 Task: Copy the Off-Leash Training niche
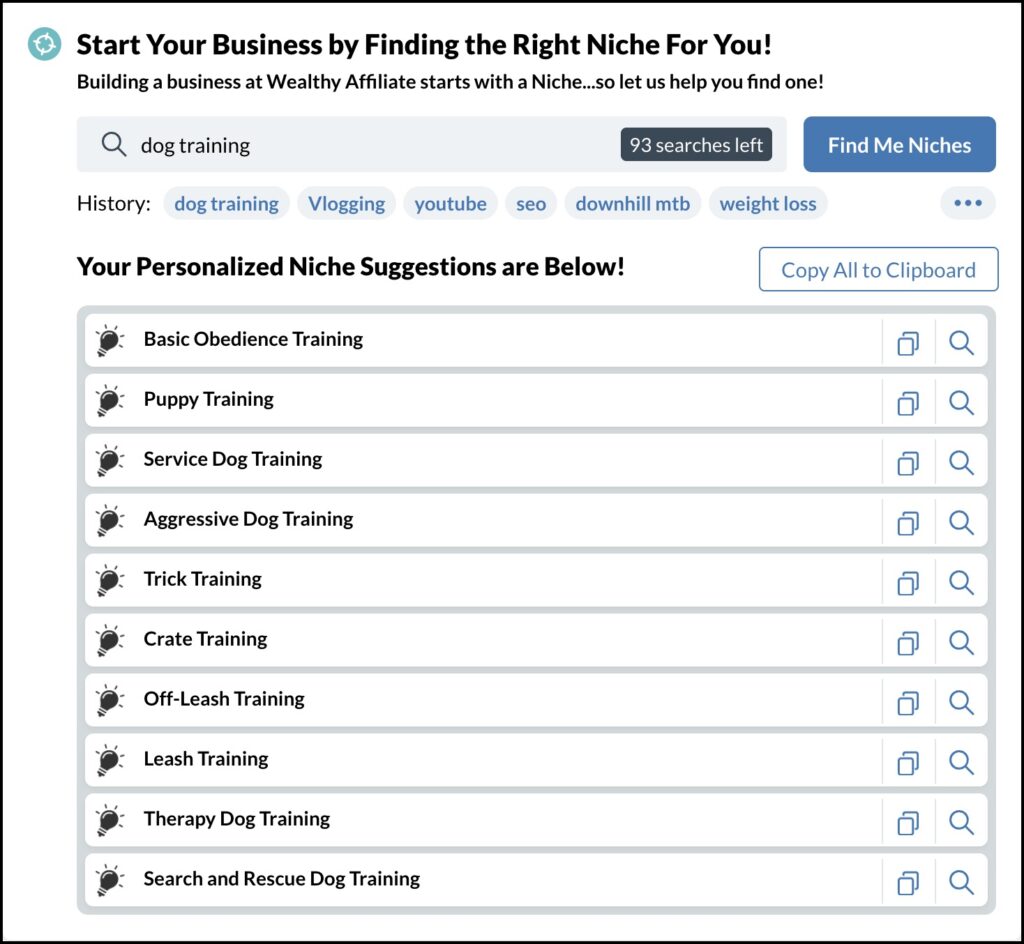(x=908, y=703)
